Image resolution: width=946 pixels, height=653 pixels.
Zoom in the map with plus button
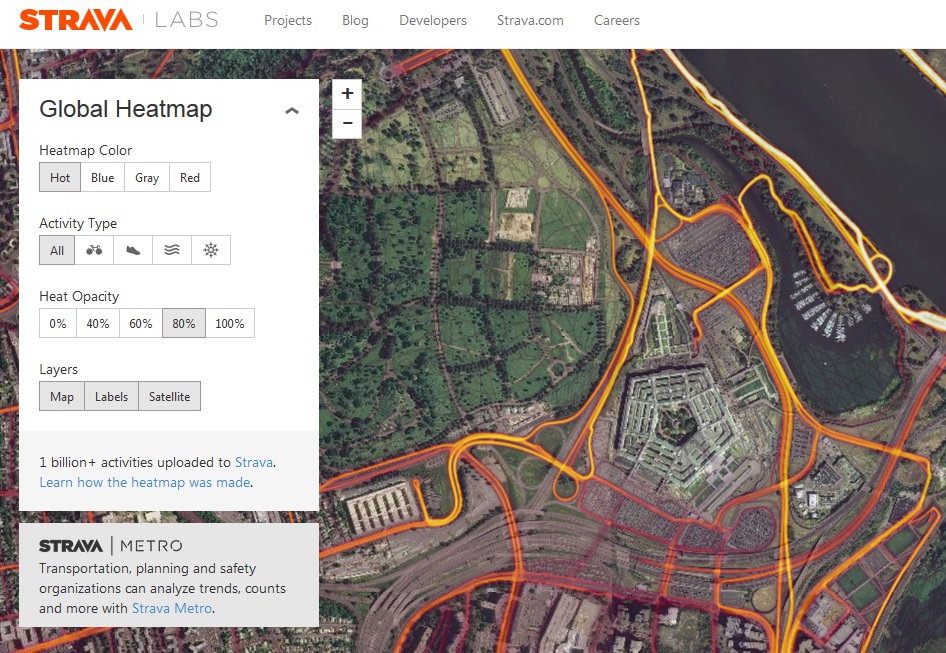[x=347, y=94]
